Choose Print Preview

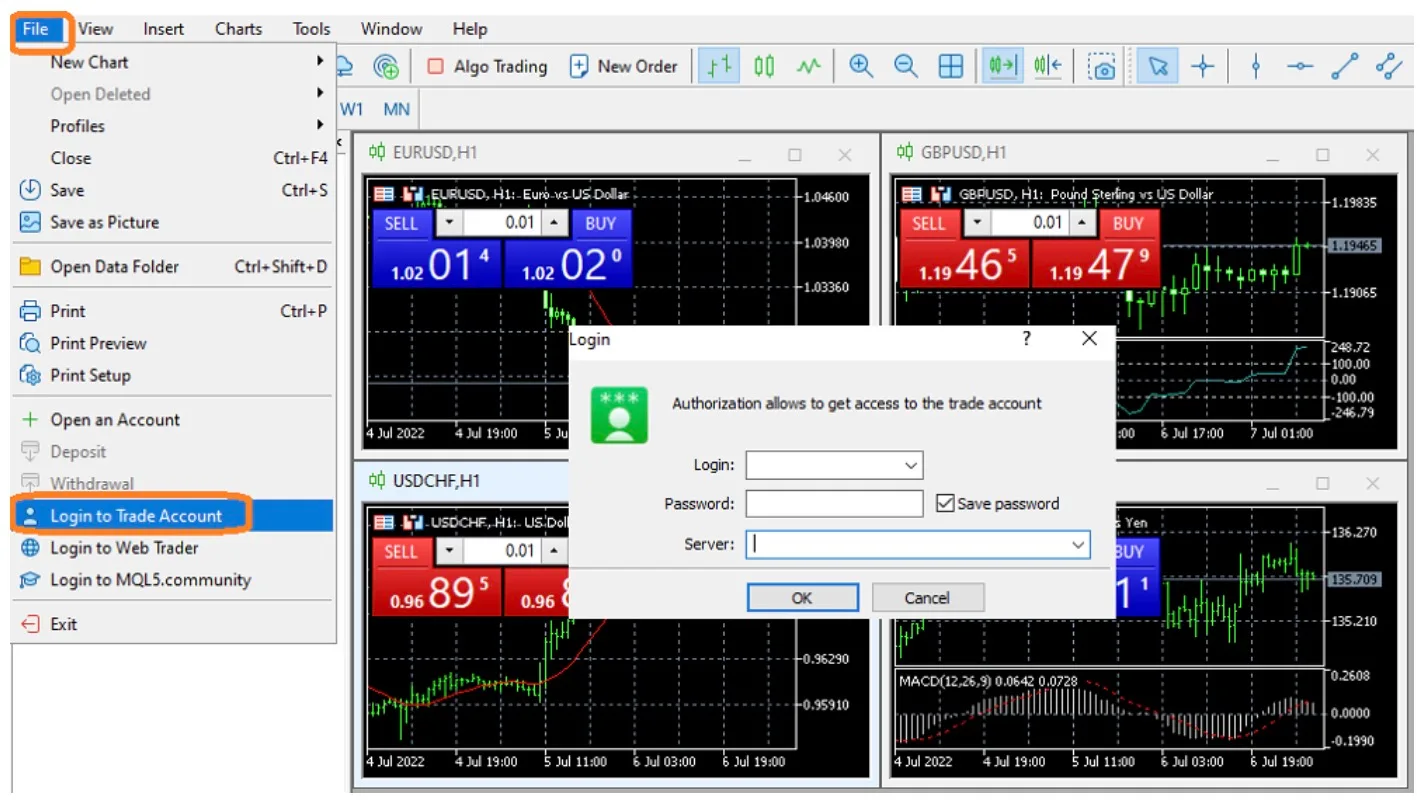point(174,343)
